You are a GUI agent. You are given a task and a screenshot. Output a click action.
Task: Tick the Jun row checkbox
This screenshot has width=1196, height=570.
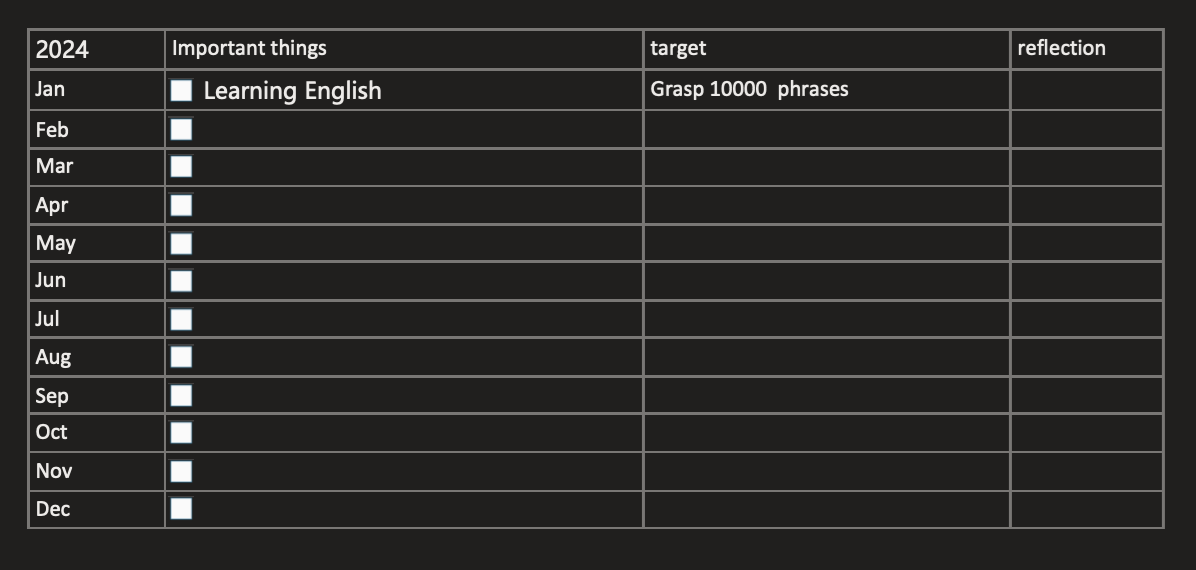[181, 280]
